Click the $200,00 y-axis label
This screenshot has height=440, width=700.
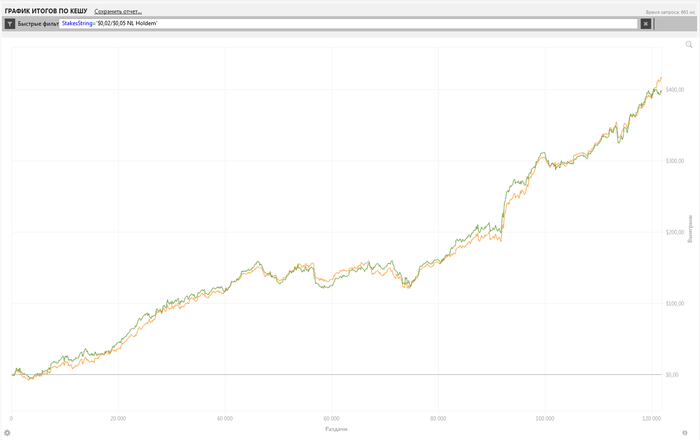coord(675,232)
